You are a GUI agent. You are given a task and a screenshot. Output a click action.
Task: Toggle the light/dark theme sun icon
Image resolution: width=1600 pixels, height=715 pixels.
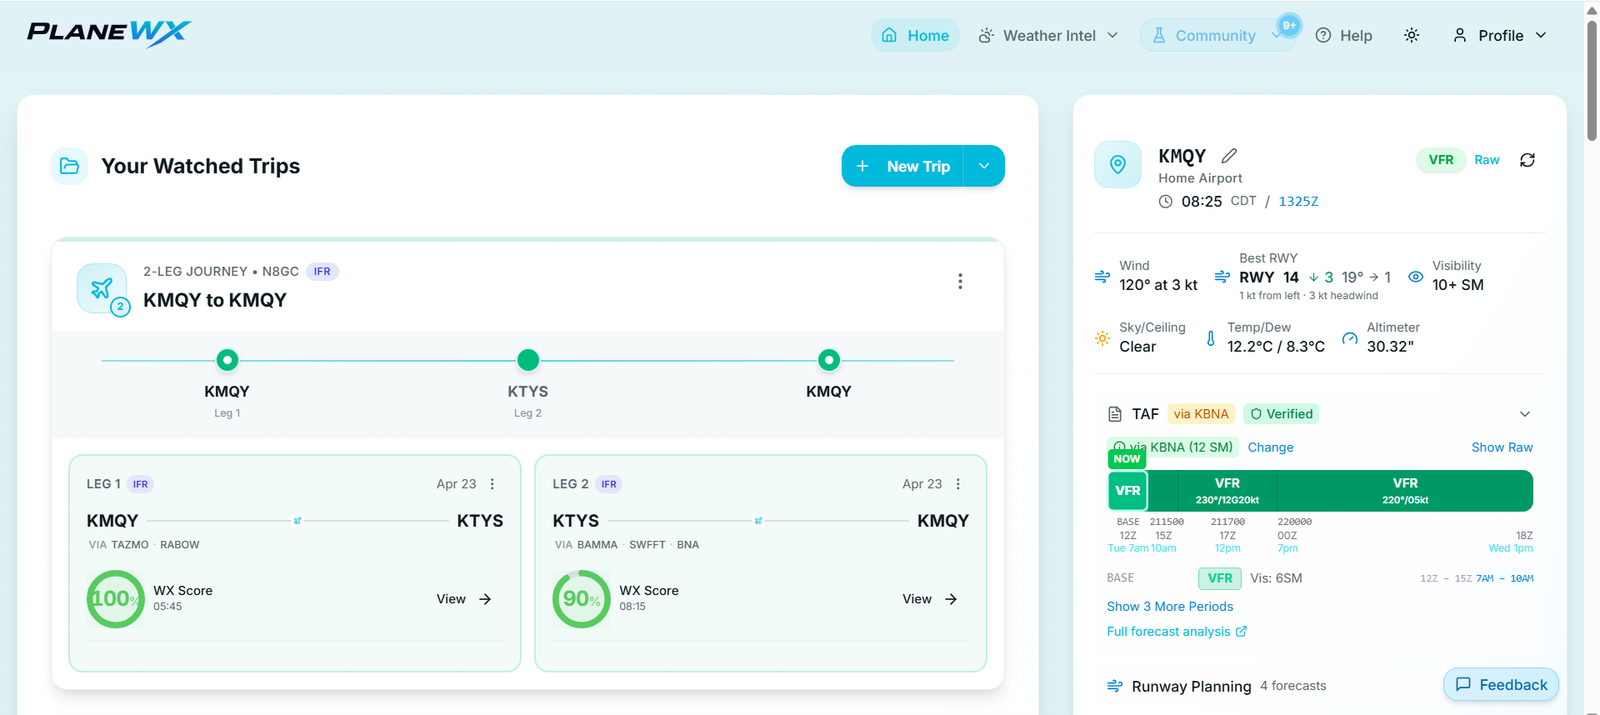tap(1411, 35)
